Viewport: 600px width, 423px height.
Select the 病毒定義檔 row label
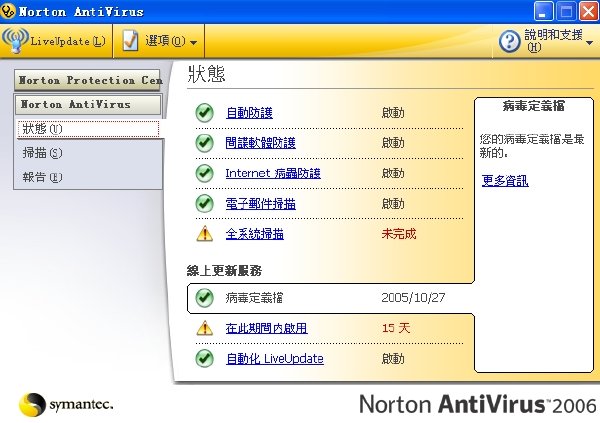(254, 297)
